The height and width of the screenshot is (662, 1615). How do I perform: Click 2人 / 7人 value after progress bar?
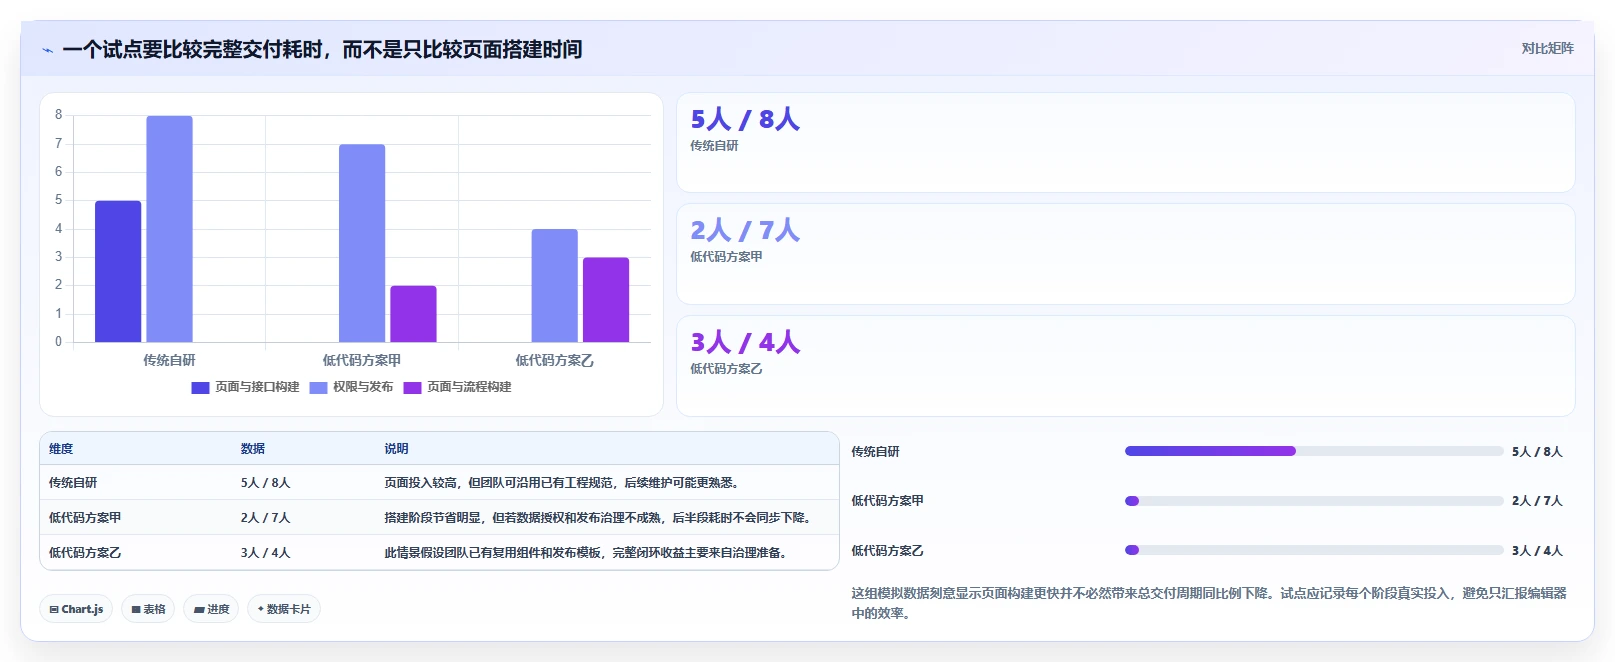[x=1537, y=501]
